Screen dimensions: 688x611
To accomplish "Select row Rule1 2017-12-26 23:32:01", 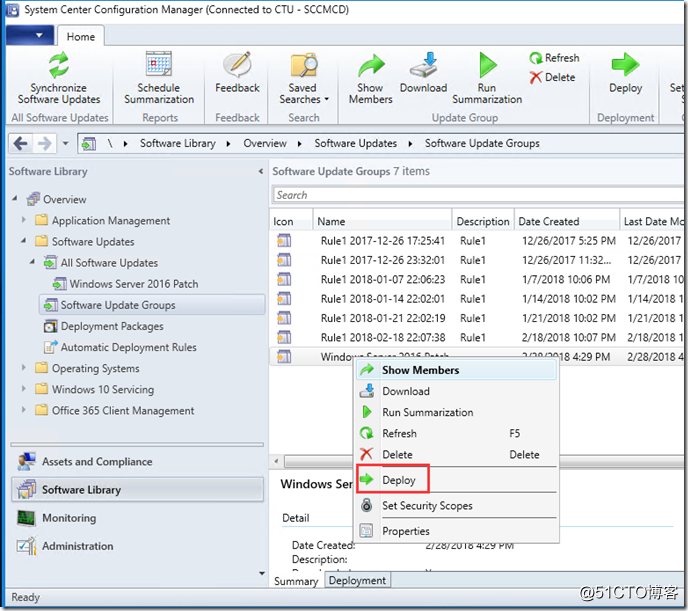I will (x=477, y=260).
